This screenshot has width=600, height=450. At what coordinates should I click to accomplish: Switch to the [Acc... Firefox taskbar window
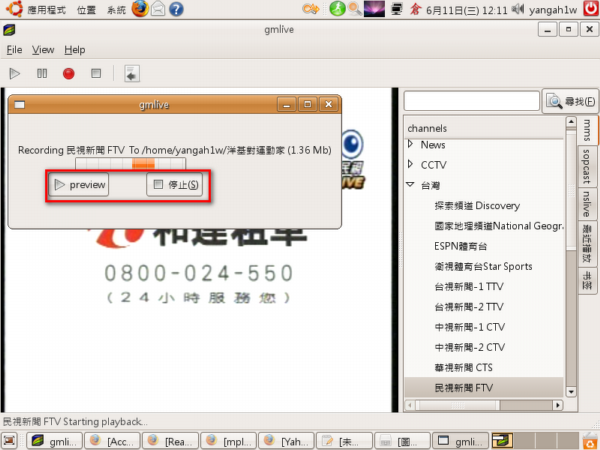coord(112,441)
